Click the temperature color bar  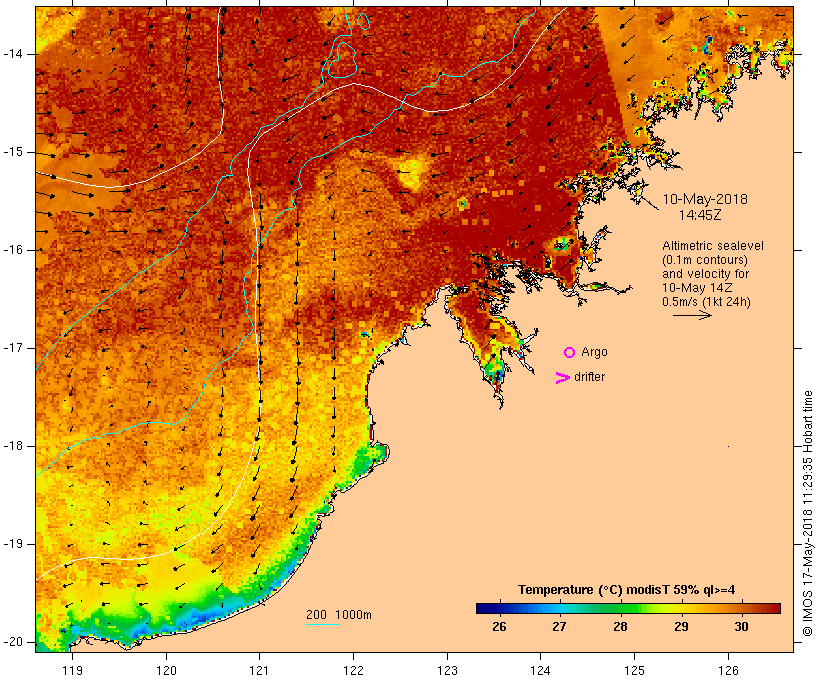click(628, 608)
